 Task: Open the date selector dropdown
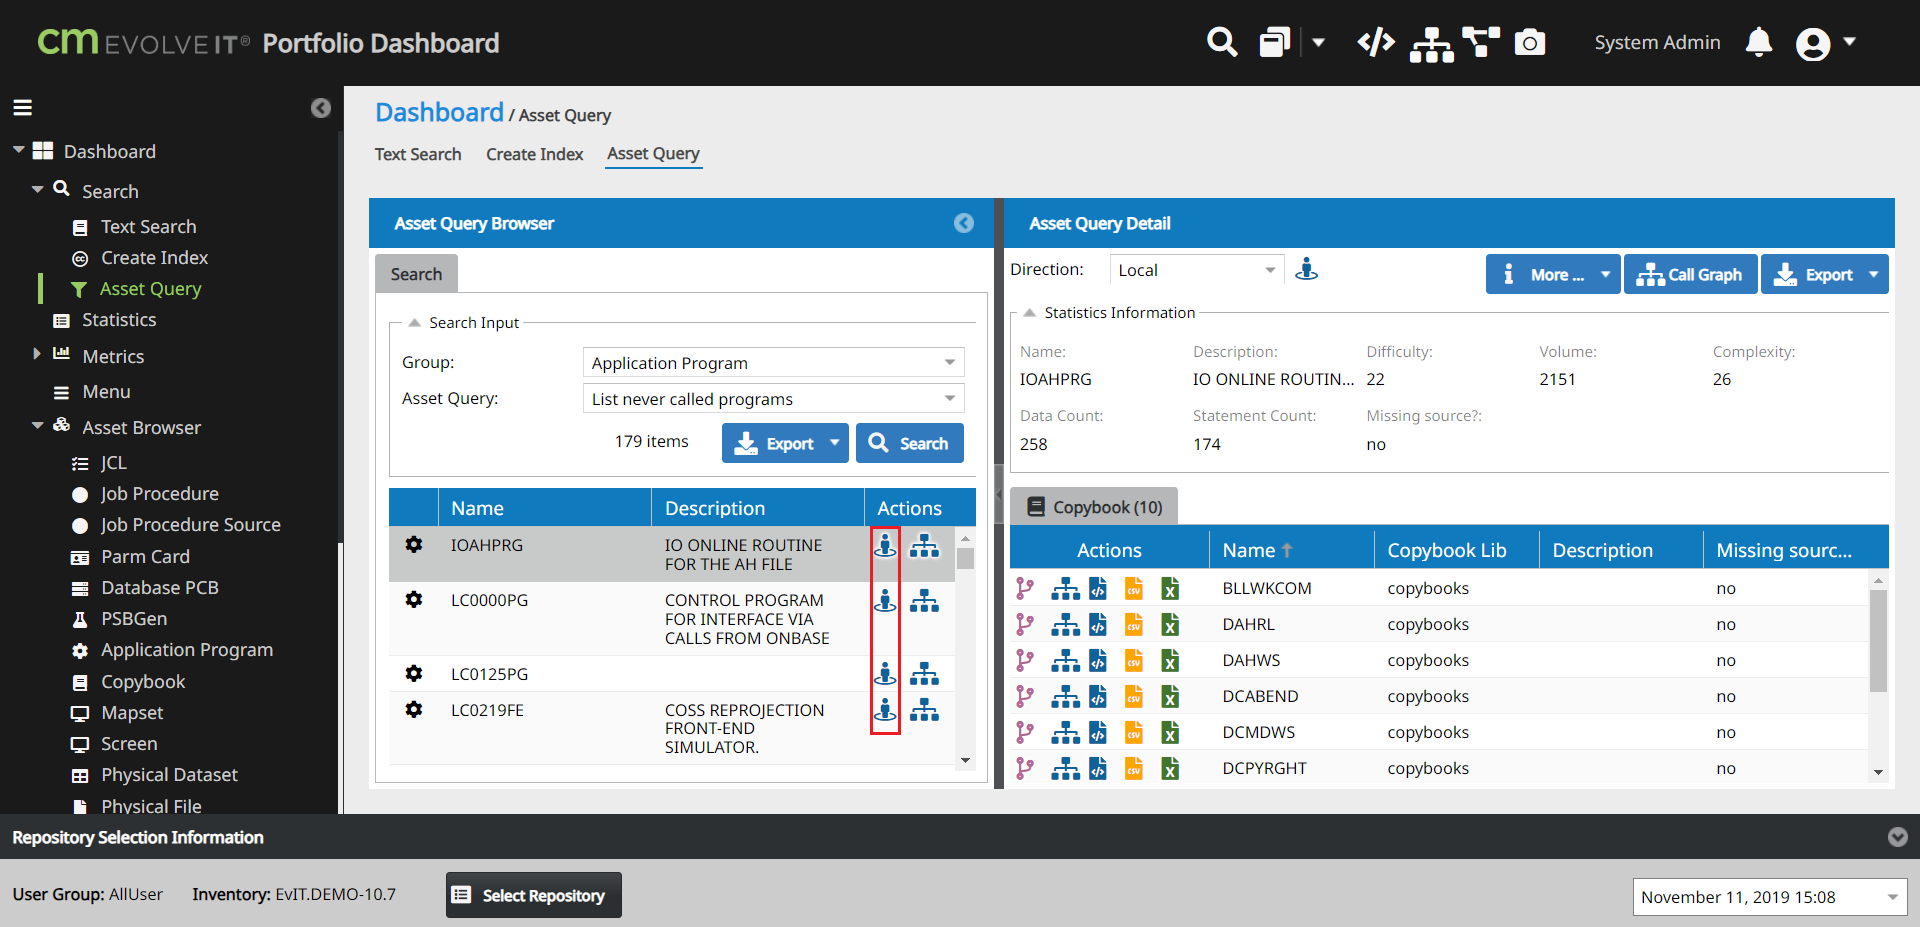pos(1770,897)
